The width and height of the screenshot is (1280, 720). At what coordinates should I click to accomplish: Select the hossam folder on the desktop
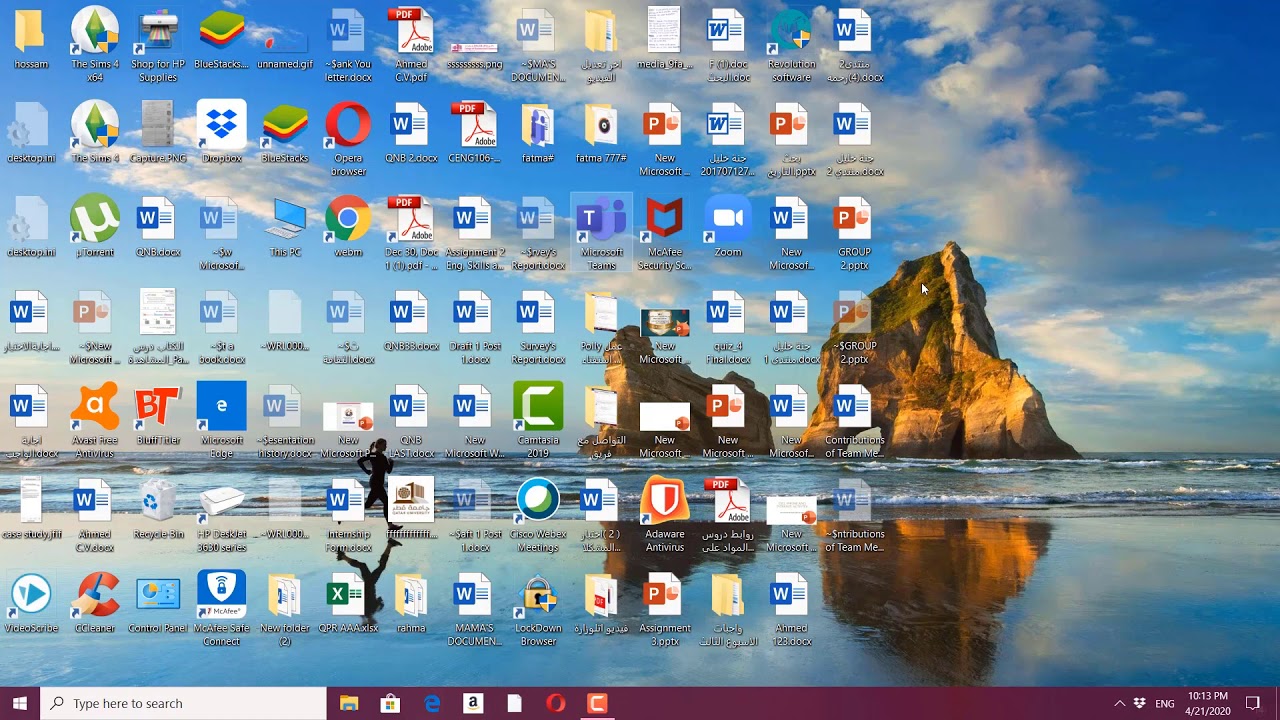31,40
